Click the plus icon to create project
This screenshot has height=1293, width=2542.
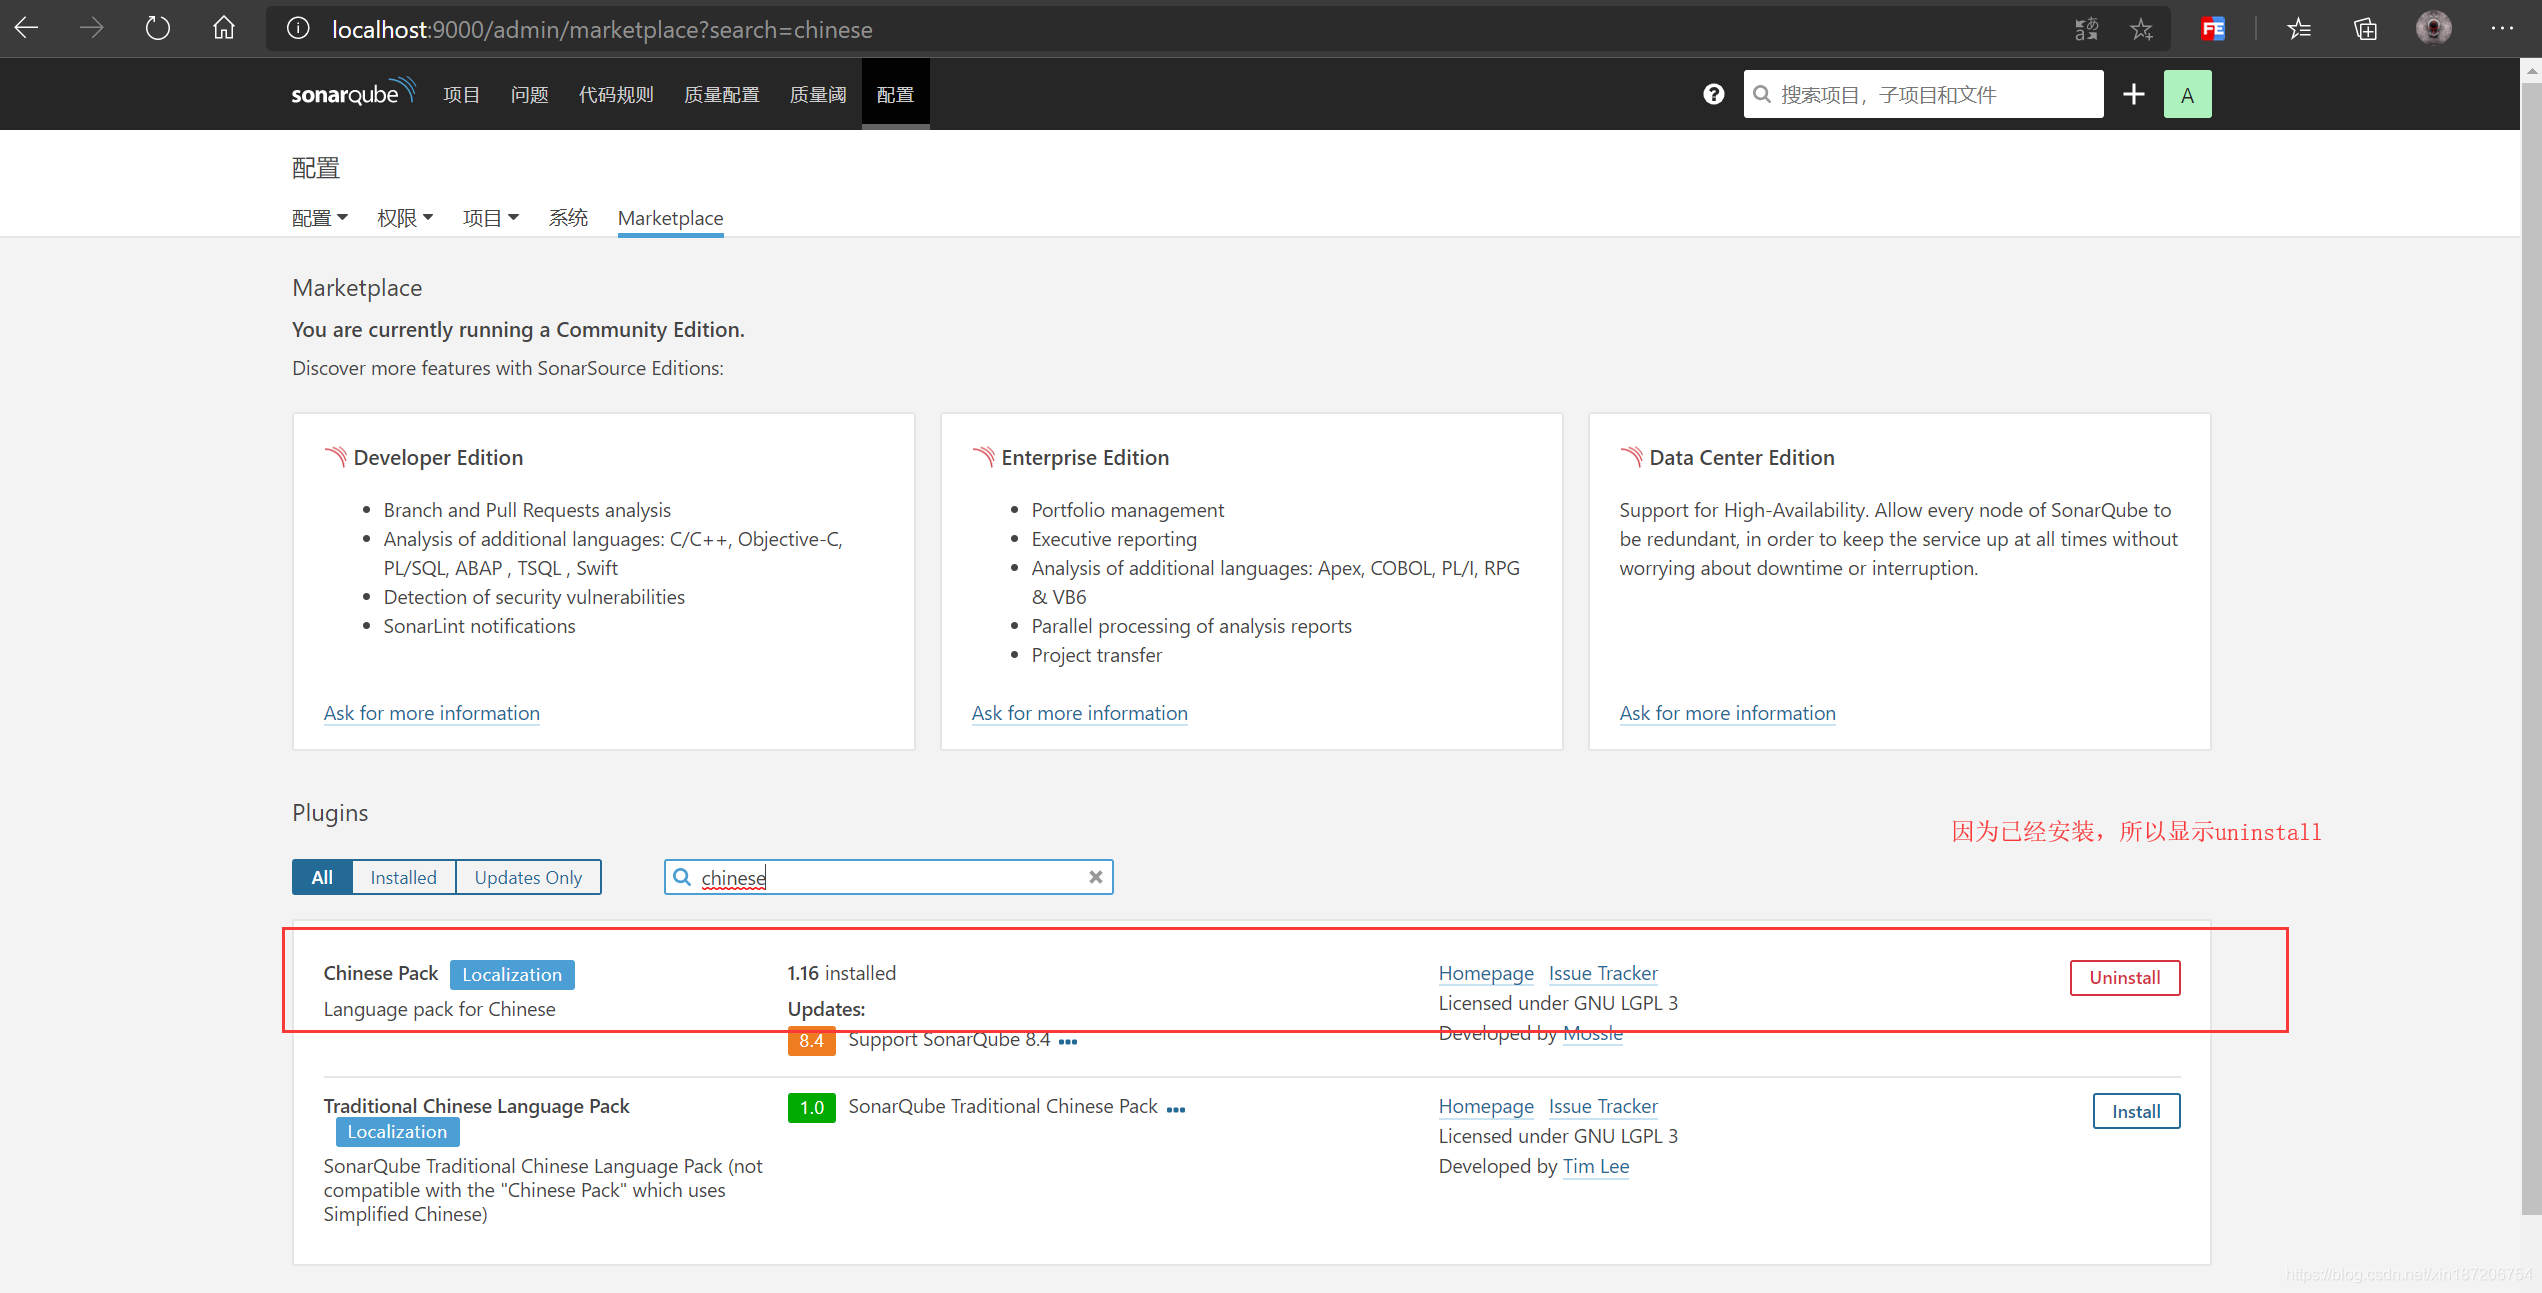(2134, 94)
